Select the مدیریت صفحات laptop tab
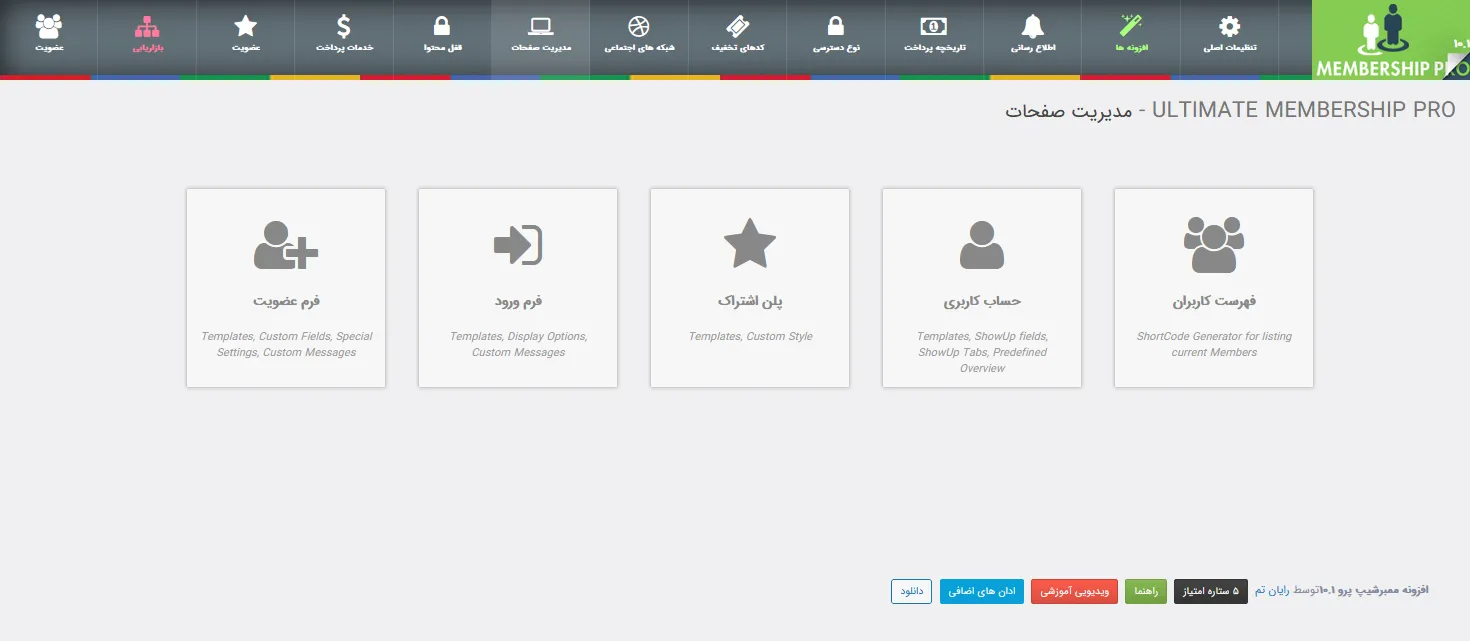Image resolution: width=1470 pixels, height=641 pixels. 540,37
